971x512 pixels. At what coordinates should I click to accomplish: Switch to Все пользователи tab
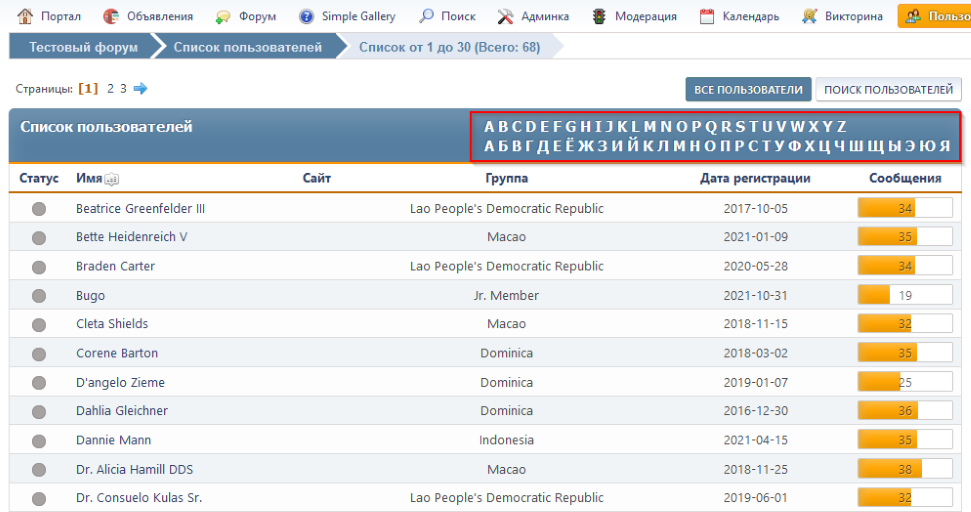click(748, 90)
